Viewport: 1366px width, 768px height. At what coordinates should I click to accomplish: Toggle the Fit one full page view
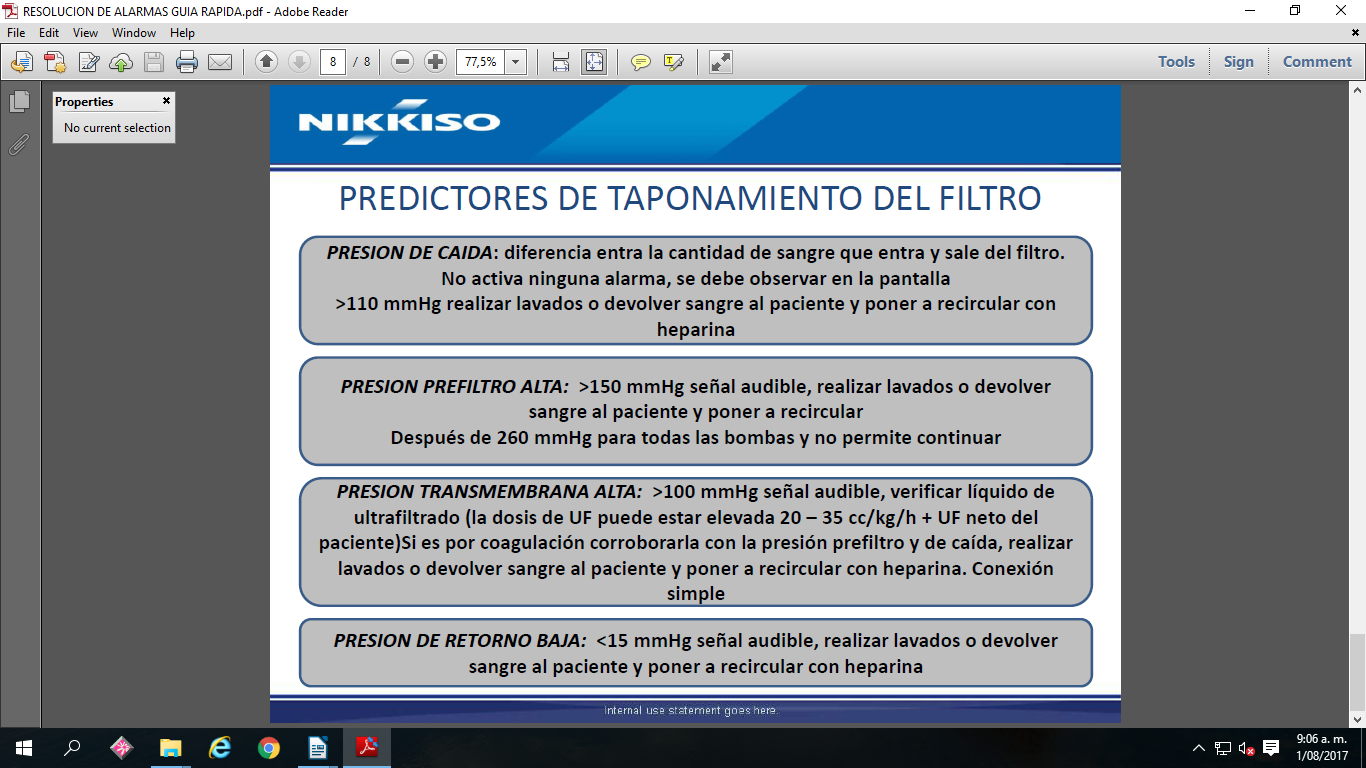pos(594,62)
